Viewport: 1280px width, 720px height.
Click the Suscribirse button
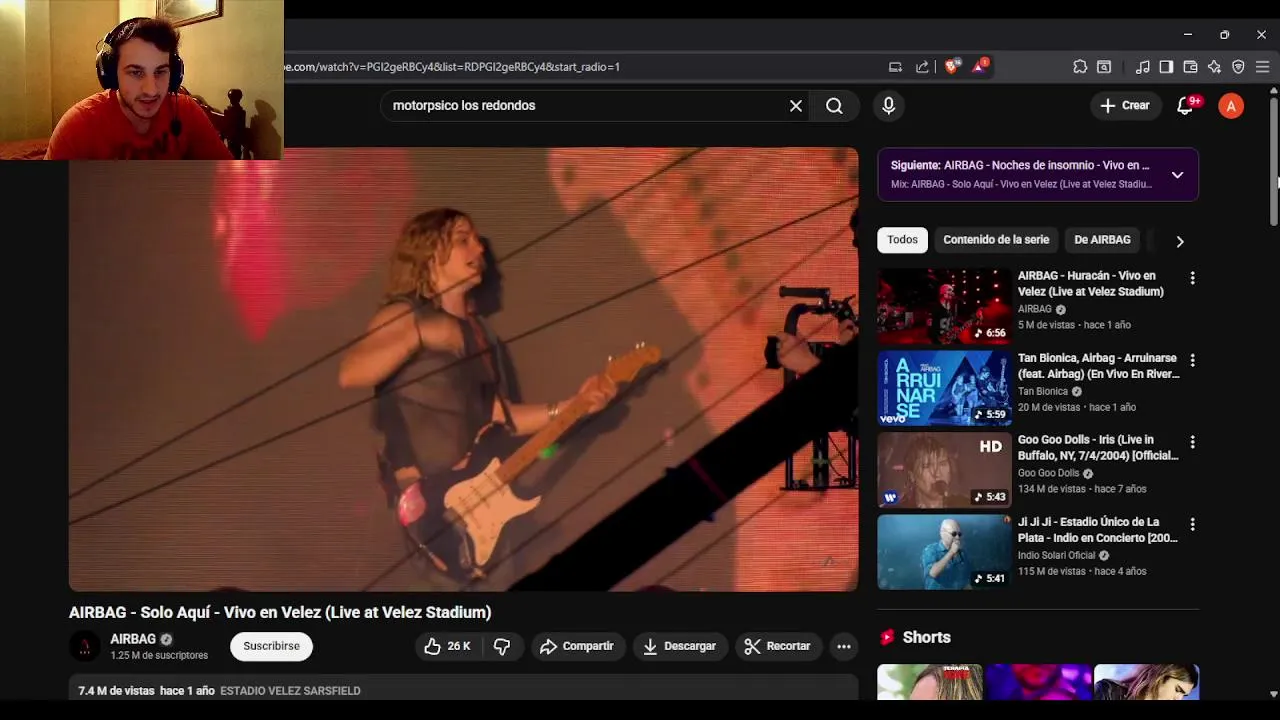[271, 647]
